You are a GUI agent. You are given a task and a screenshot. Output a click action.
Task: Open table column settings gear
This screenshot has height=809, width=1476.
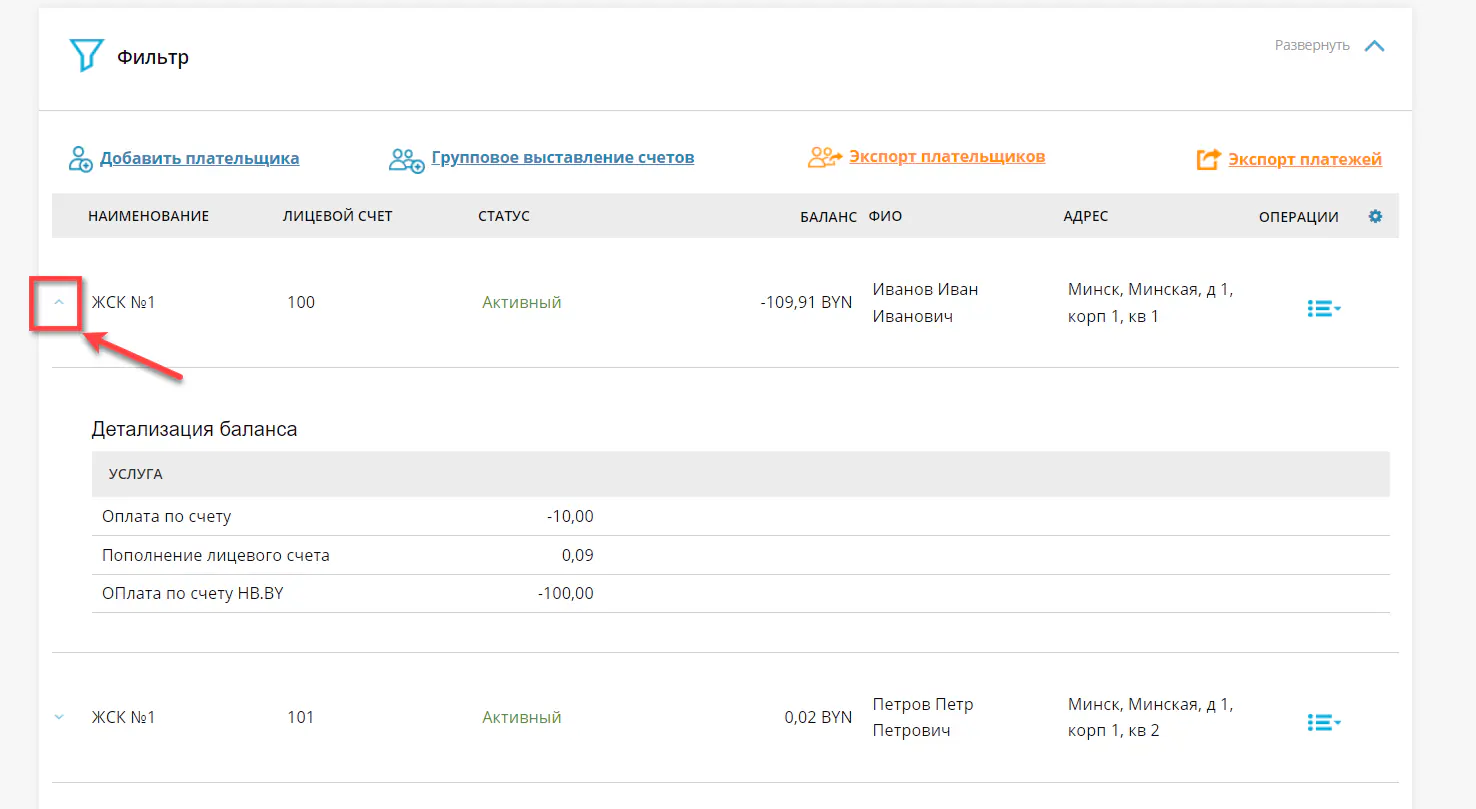tap(1375, 216)
